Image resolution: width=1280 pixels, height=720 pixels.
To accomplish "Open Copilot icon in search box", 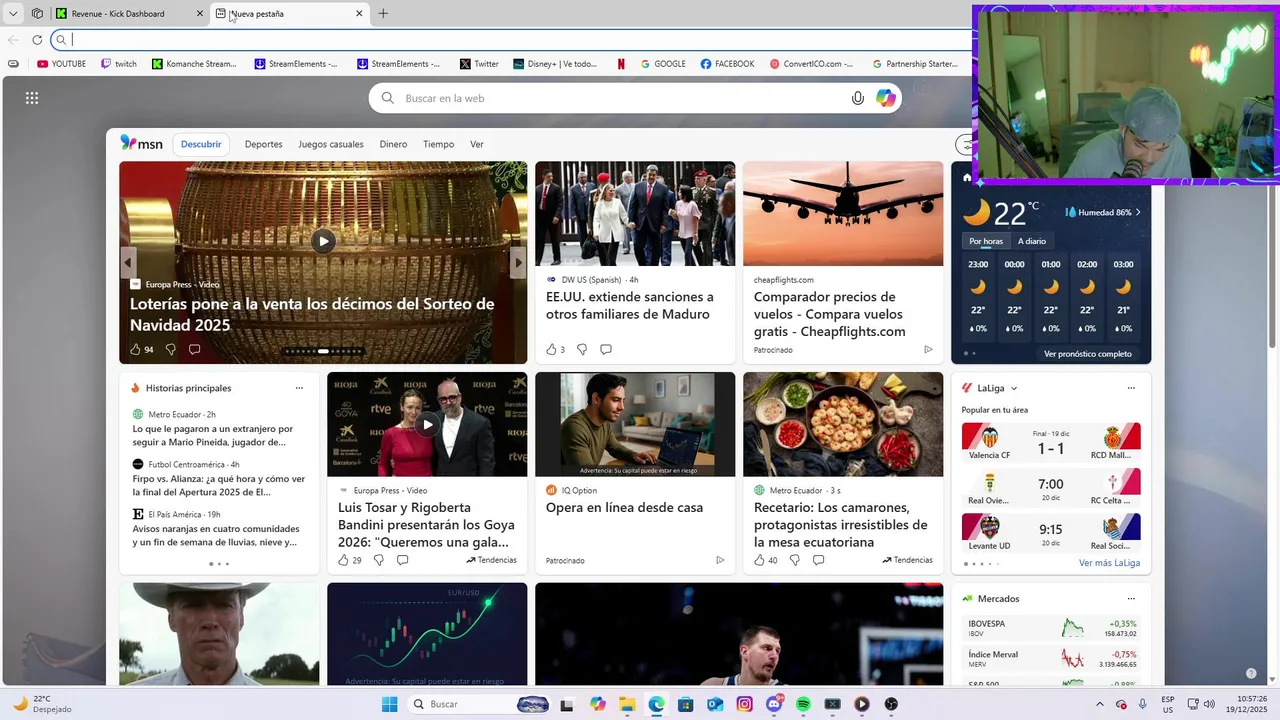I will 886,98.
